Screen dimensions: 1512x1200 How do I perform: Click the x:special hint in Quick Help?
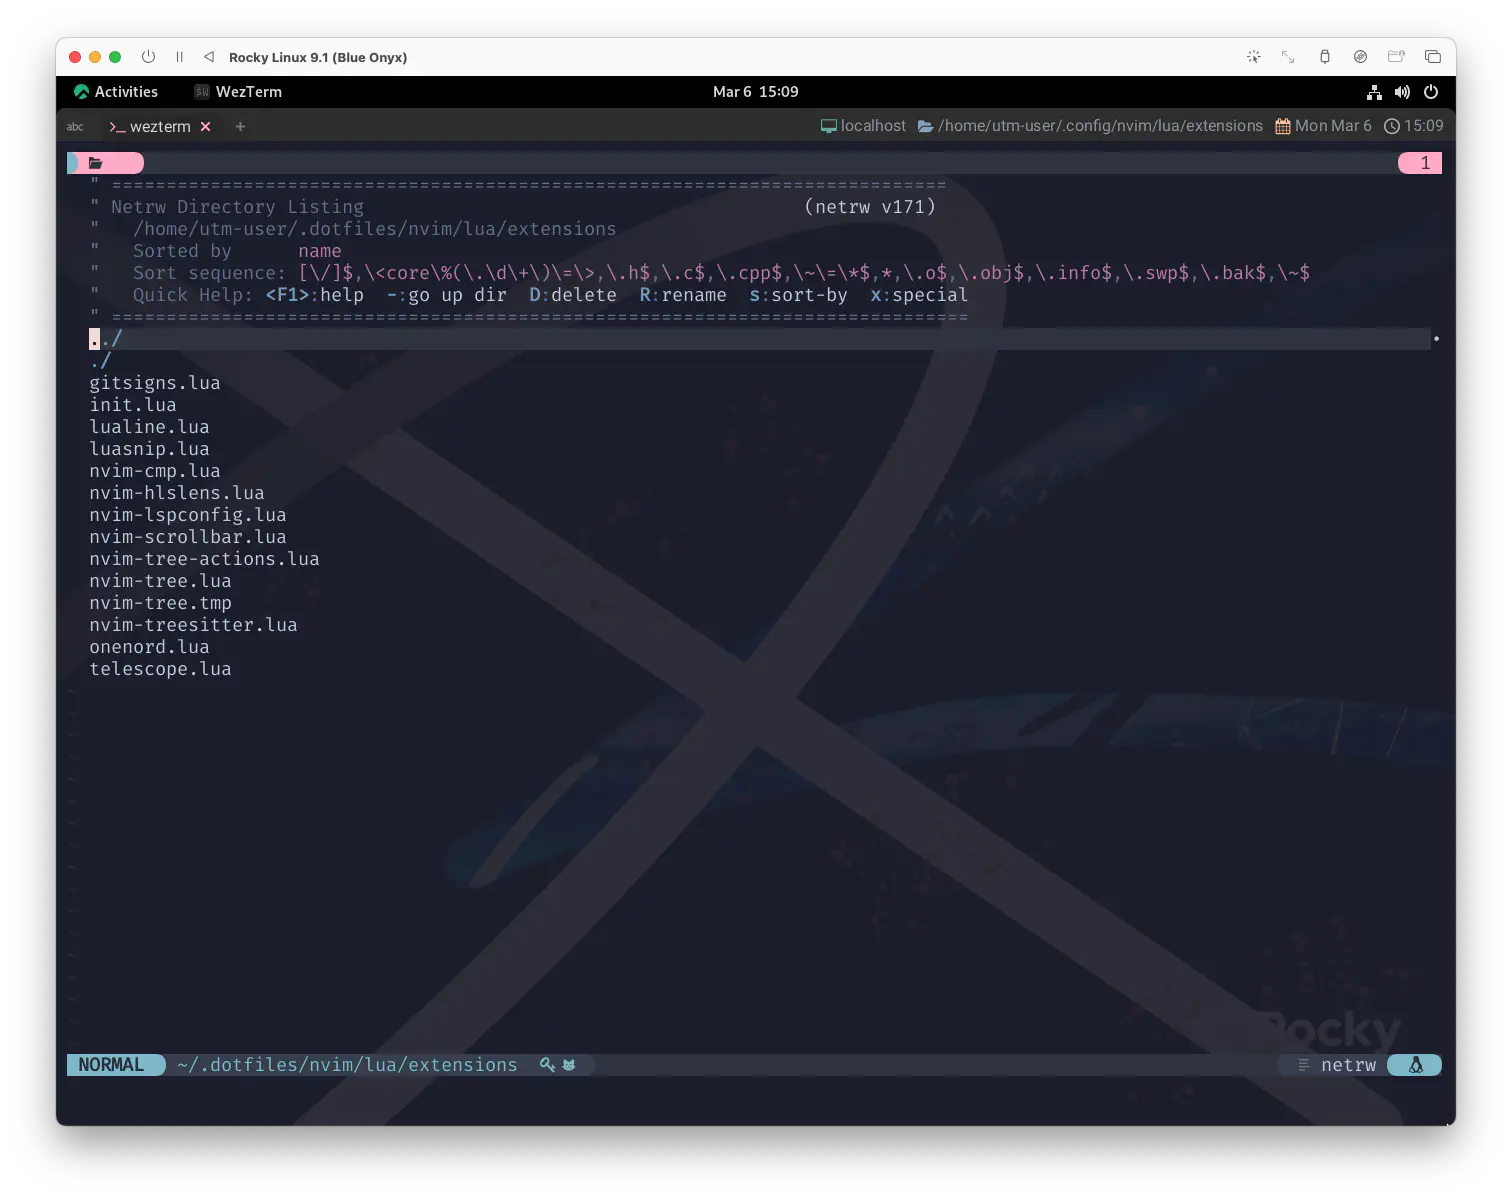point(919,295)
